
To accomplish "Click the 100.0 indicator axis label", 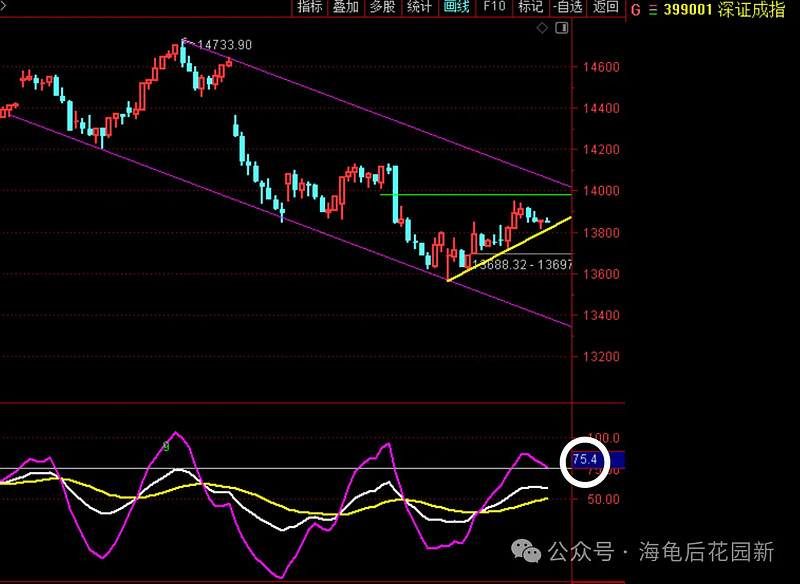I will coord(603,438).
